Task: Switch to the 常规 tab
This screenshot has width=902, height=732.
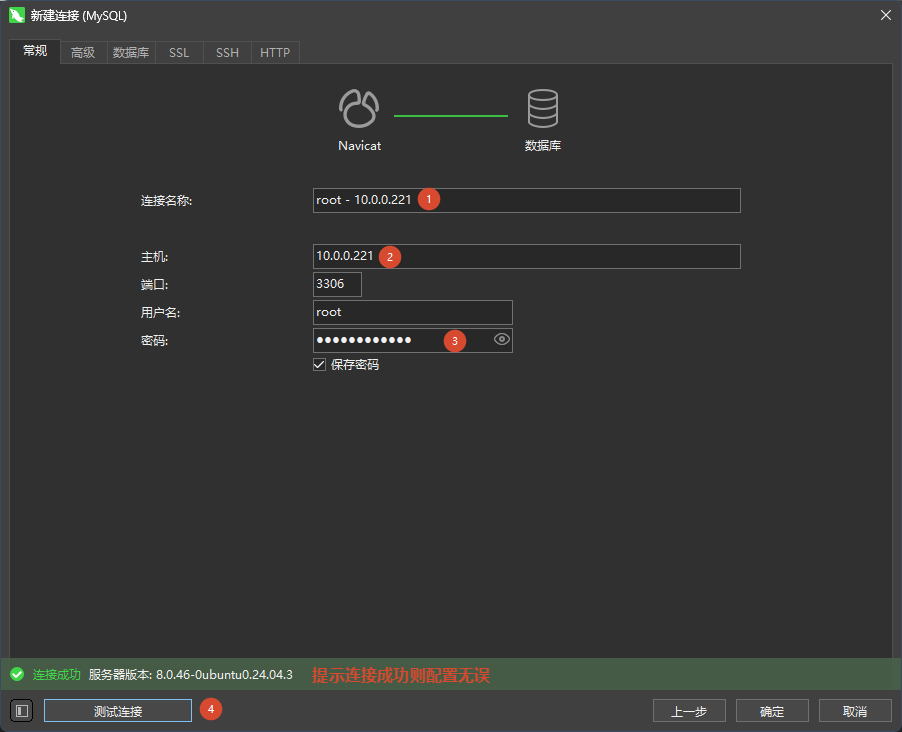Action: point(35,51)
